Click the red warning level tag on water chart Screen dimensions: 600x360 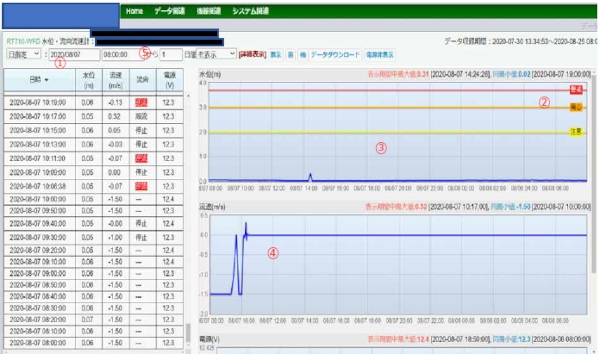pos(576,90)
